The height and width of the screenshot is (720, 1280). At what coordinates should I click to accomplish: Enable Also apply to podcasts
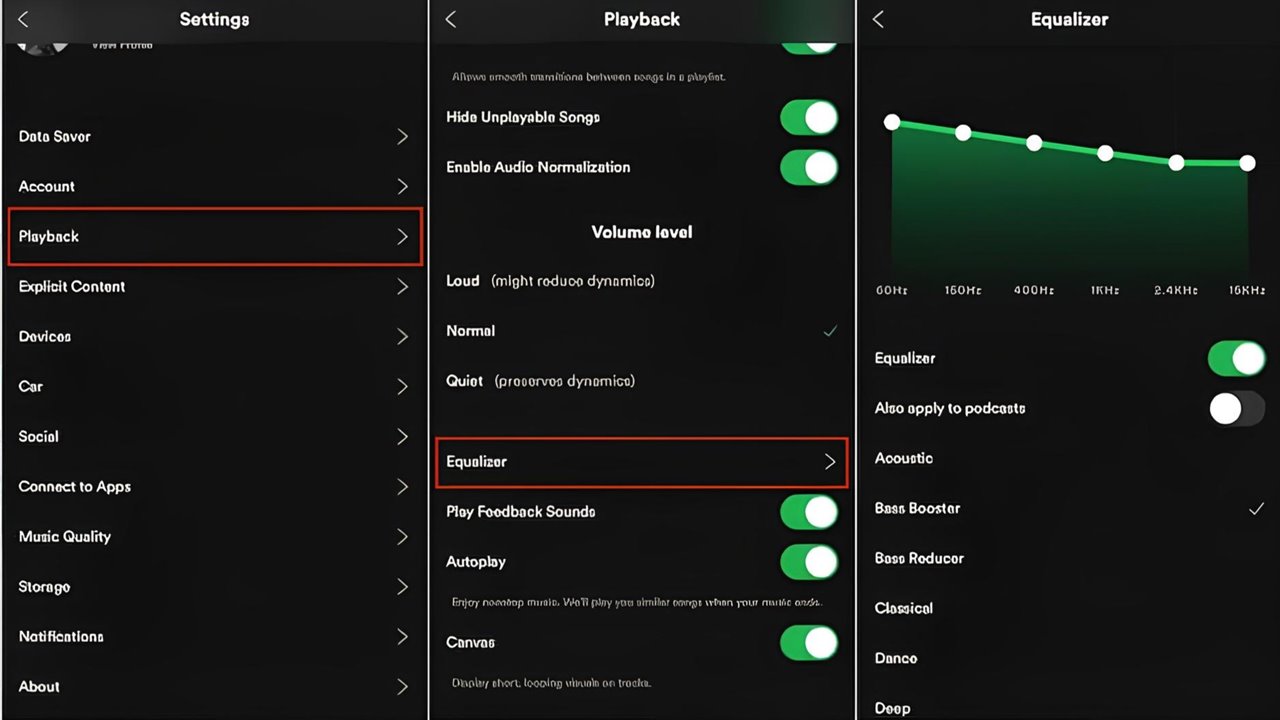[x=1236, y=408]
